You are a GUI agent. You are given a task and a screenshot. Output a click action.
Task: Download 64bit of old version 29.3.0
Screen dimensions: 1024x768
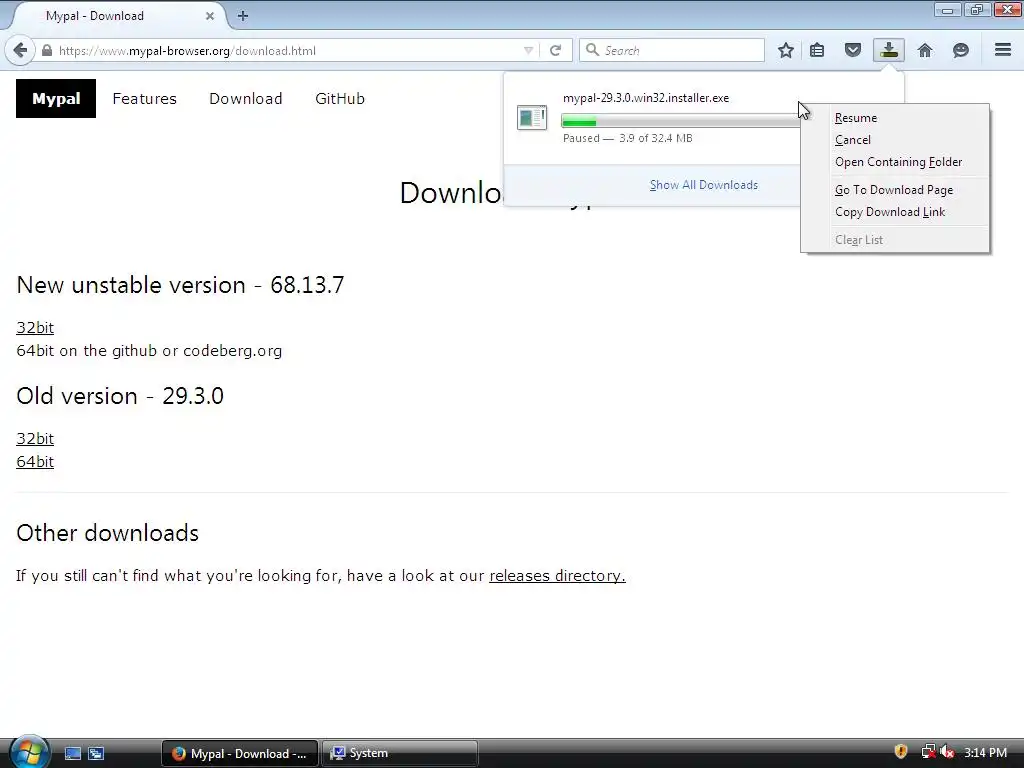click(35, 462)
